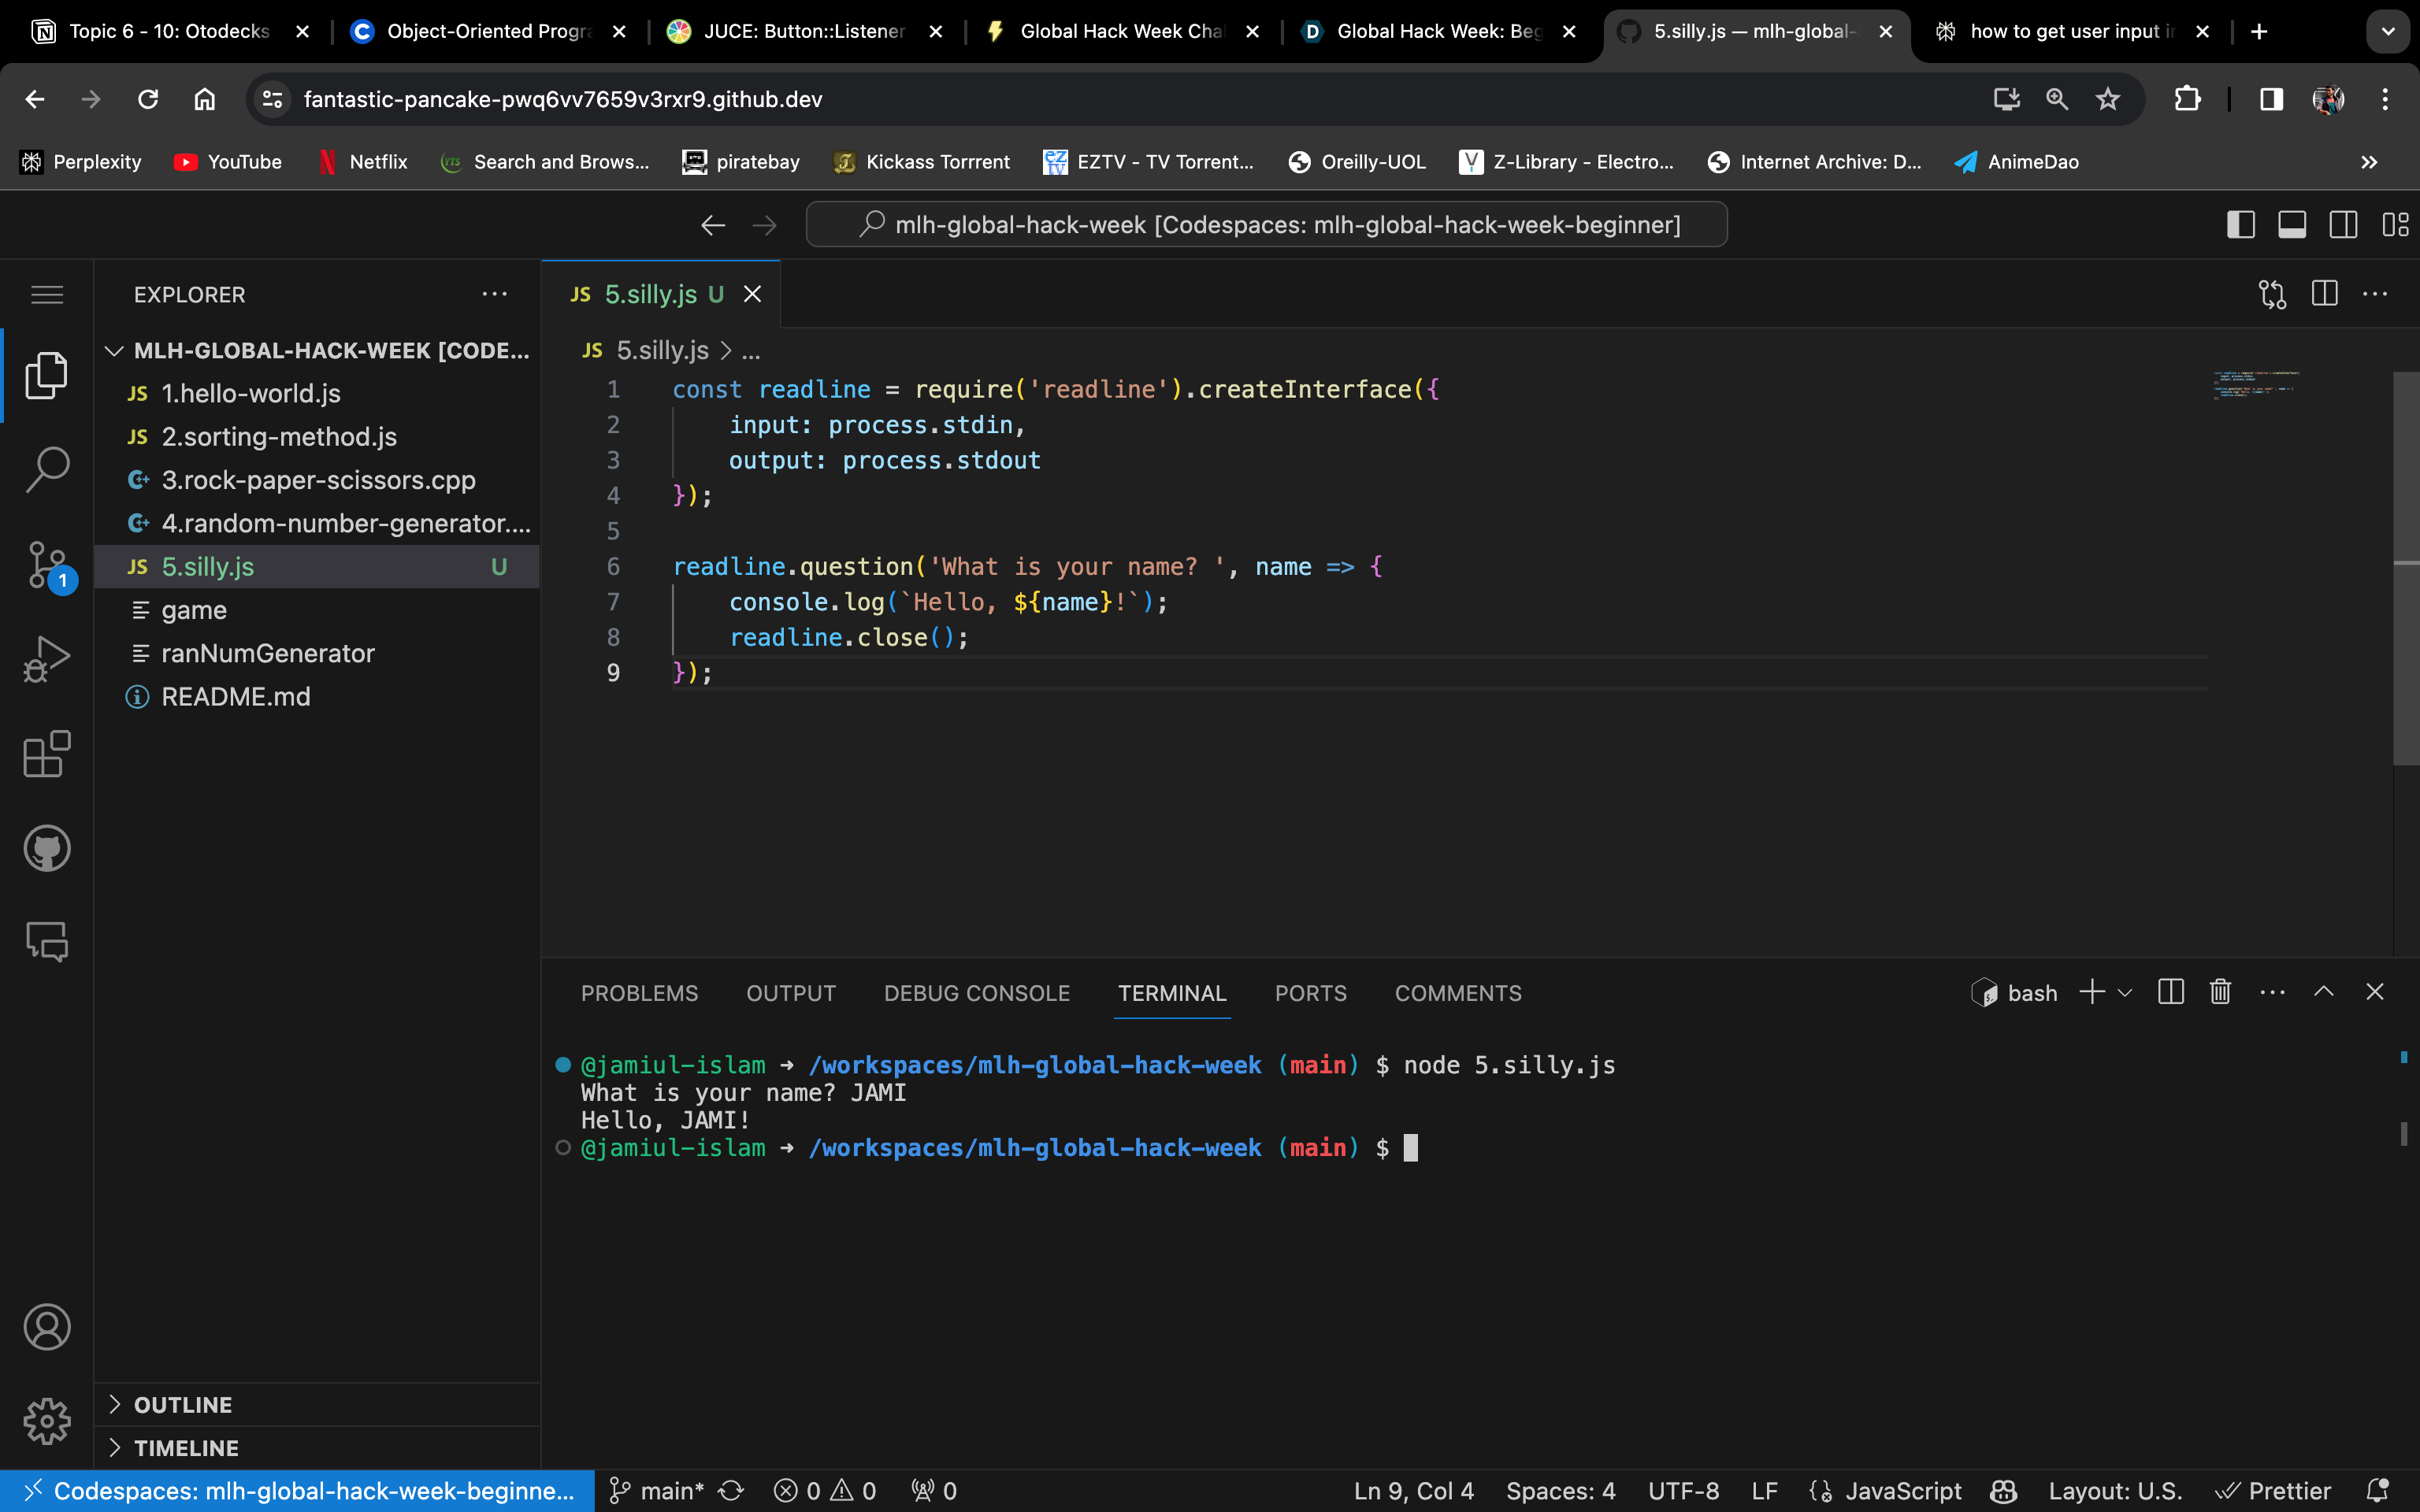Image resolution: width=2420 pixels, height=1512 pixels.
Task: Open 2.sorting-method.js in the explorer
Action: [279, 437]
